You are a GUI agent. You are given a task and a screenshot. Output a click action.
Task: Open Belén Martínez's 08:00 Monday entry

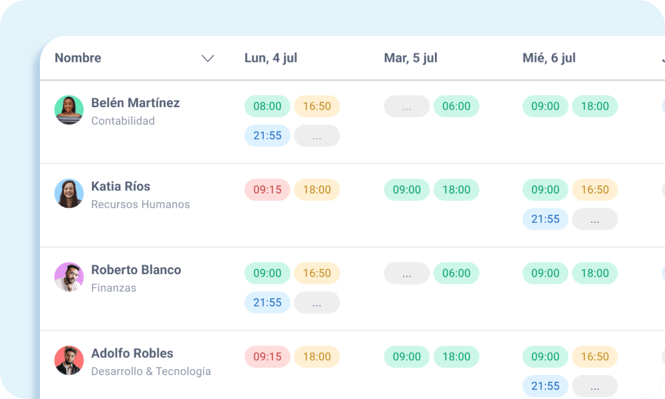pyautogui.click(x=267, y=106)
